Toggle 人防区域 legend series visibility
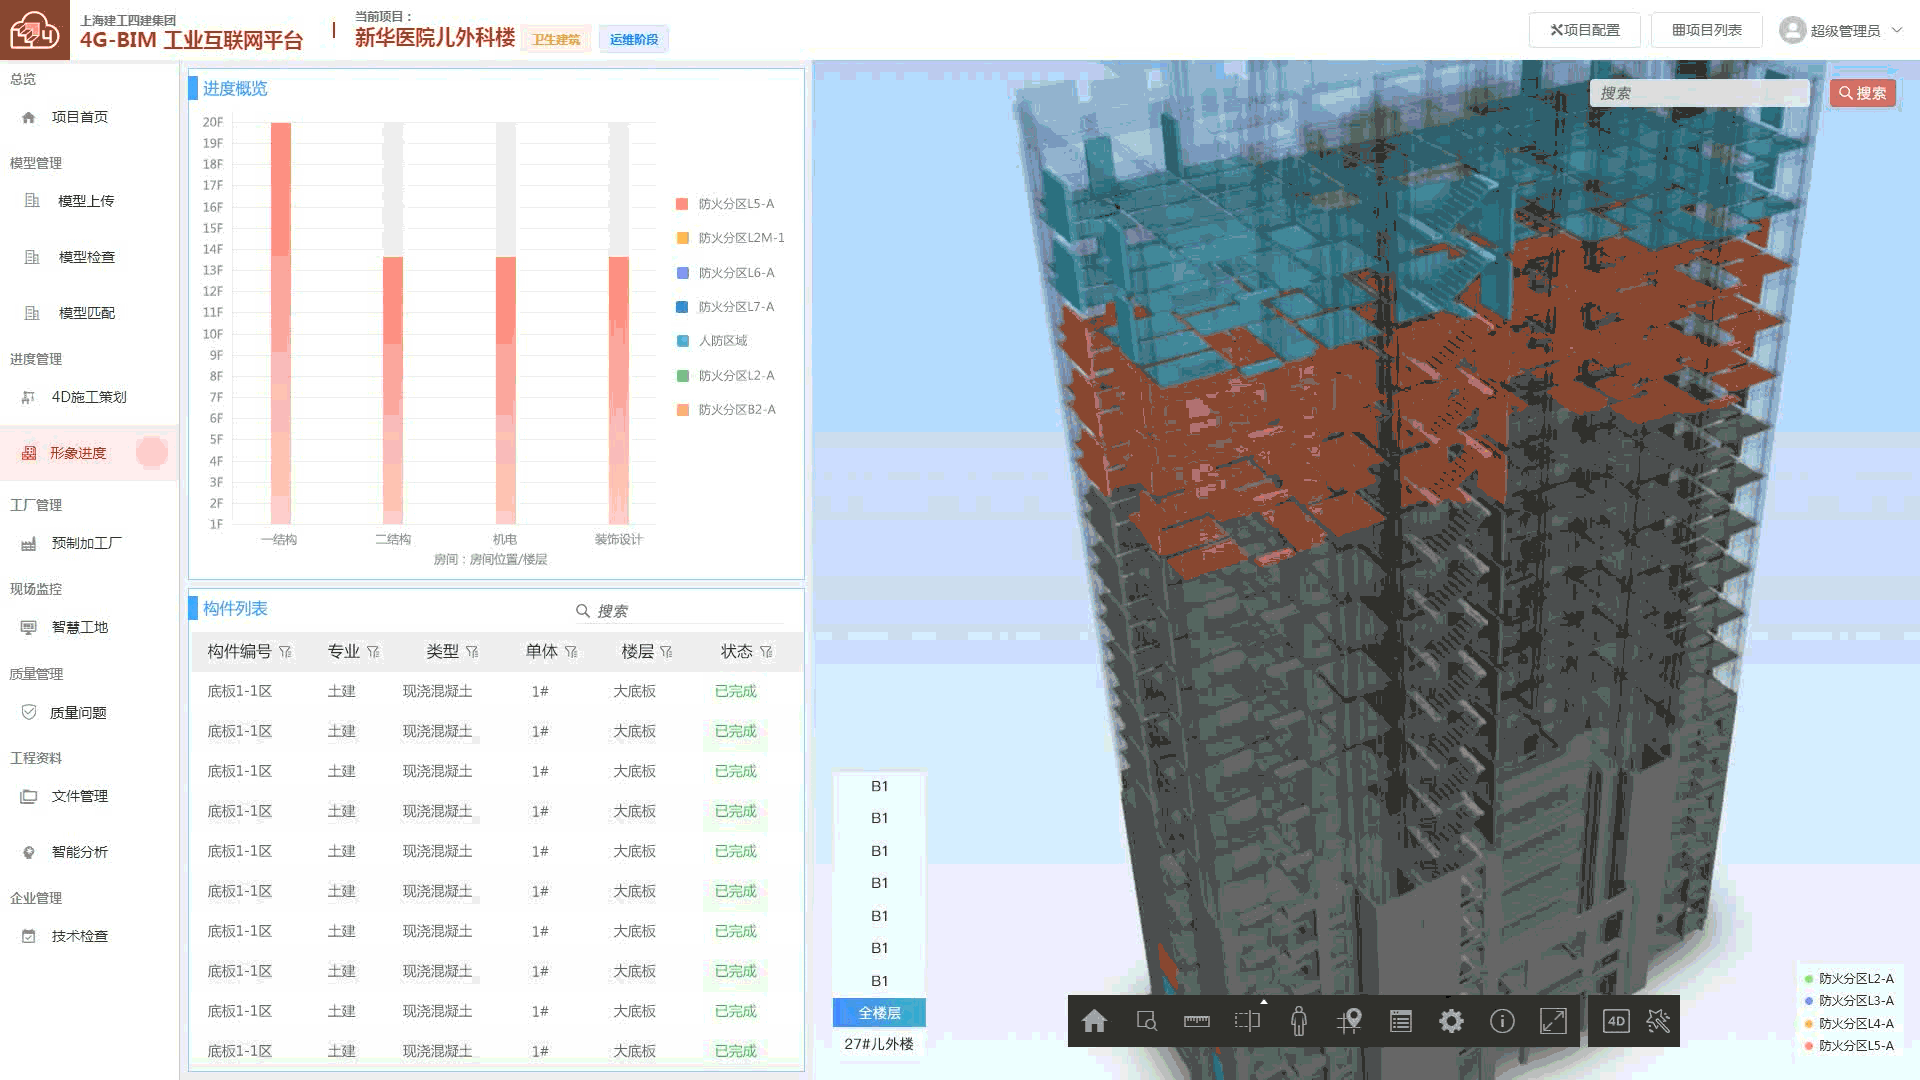Screen dimensions: 1920x1080 712,341
